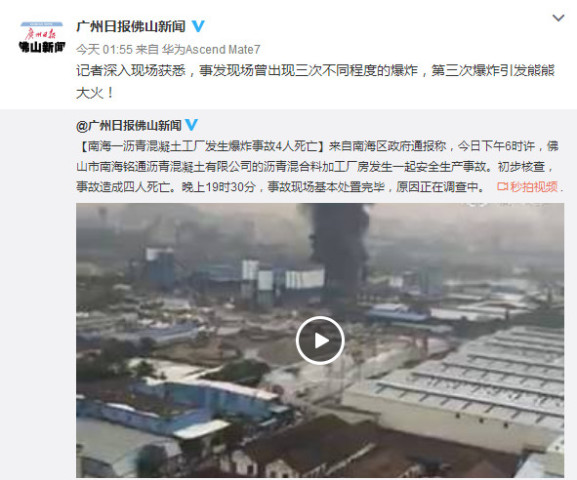The image size is (577, 480).
Task: Open 广州日报佛山新闻 account name at top
Action: click(x=131, y=27)
